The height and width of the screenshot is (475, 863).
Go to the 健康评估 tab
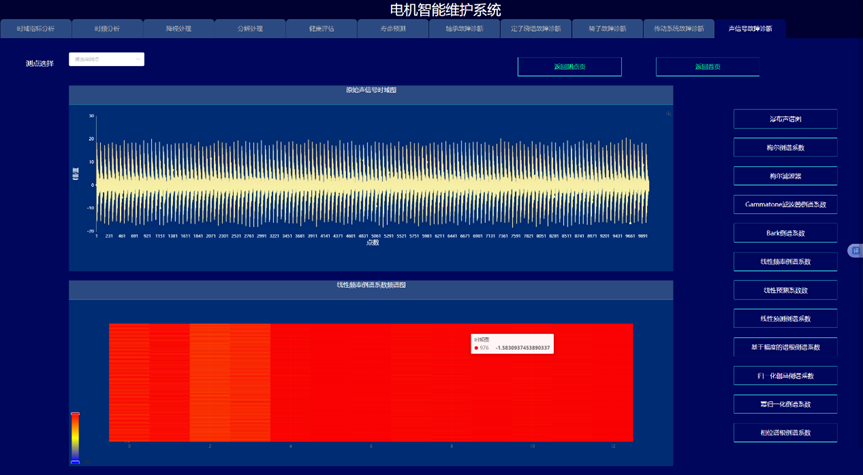(322, 29)
